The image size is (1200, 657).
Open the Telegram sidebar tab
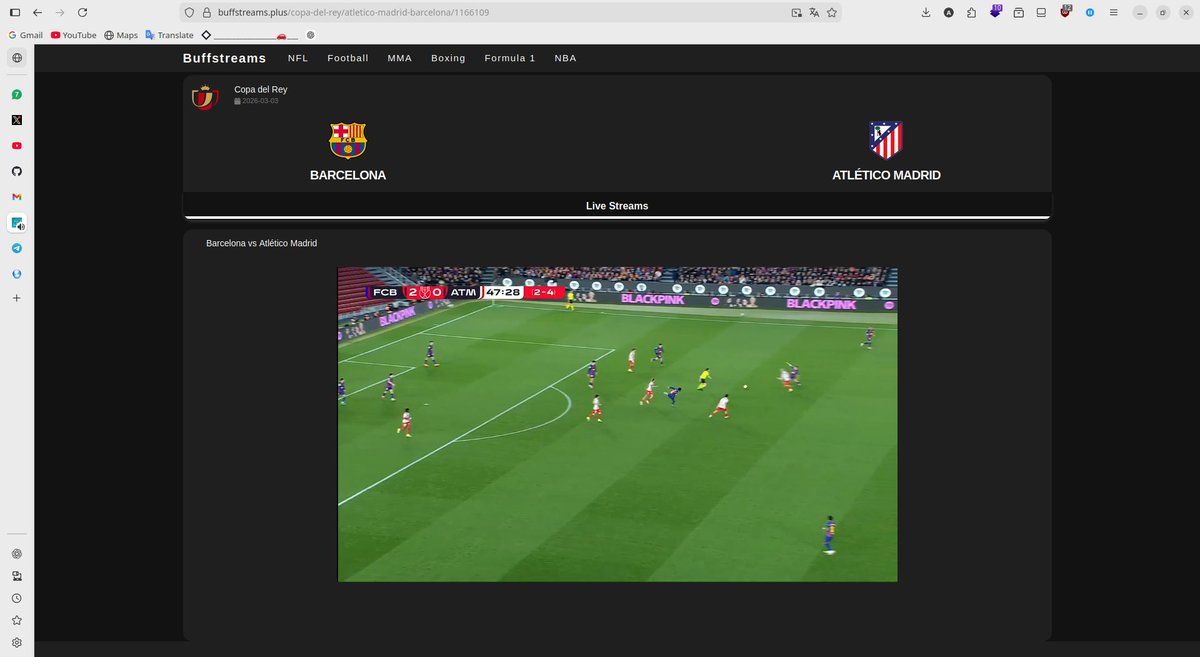[17, 248]
